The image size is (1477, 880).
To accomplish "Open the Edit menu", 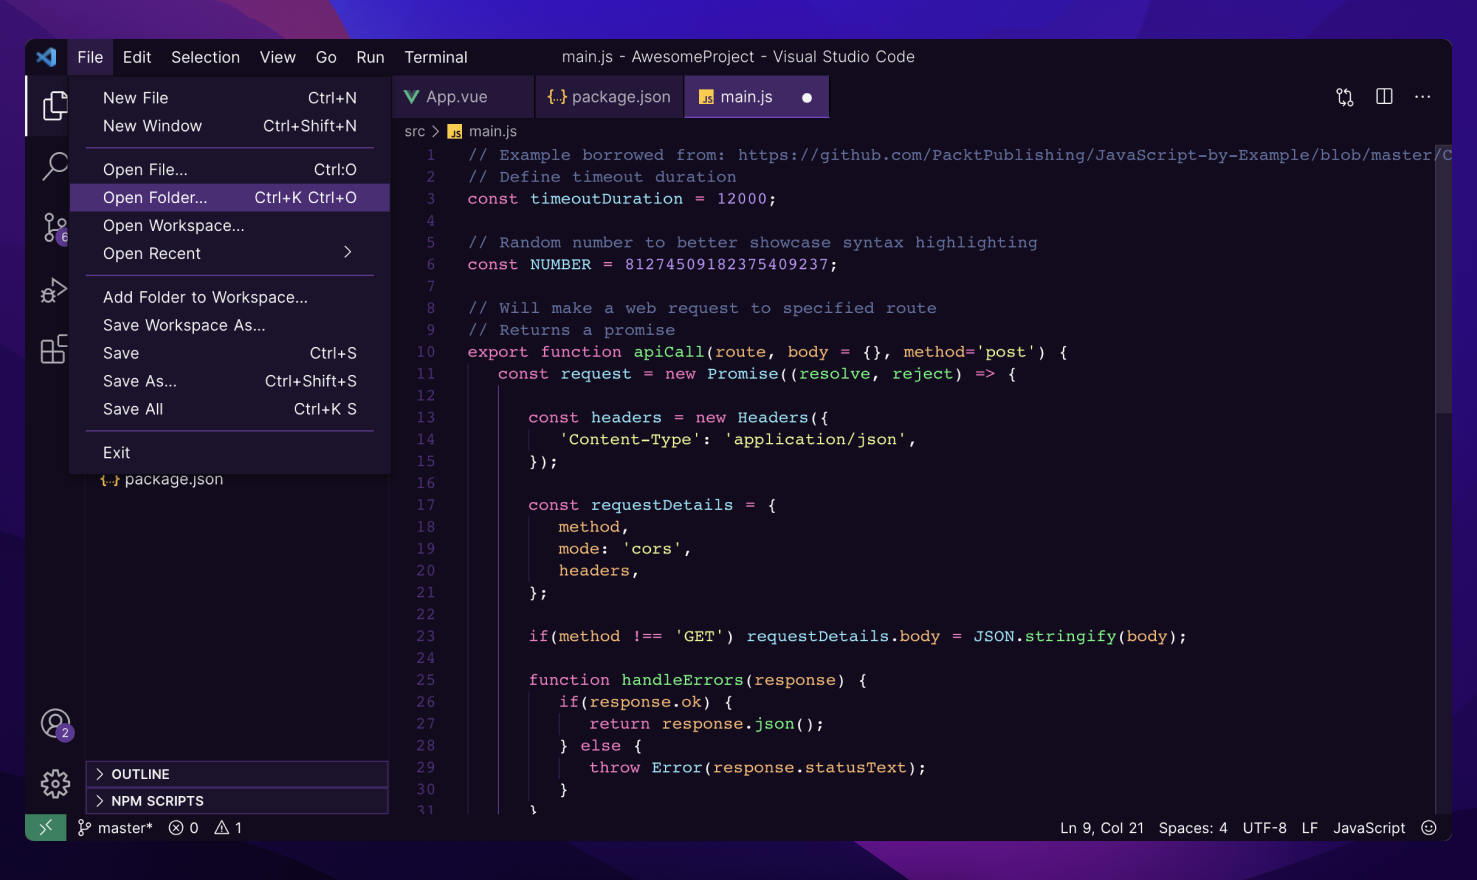I will (137, 57).
